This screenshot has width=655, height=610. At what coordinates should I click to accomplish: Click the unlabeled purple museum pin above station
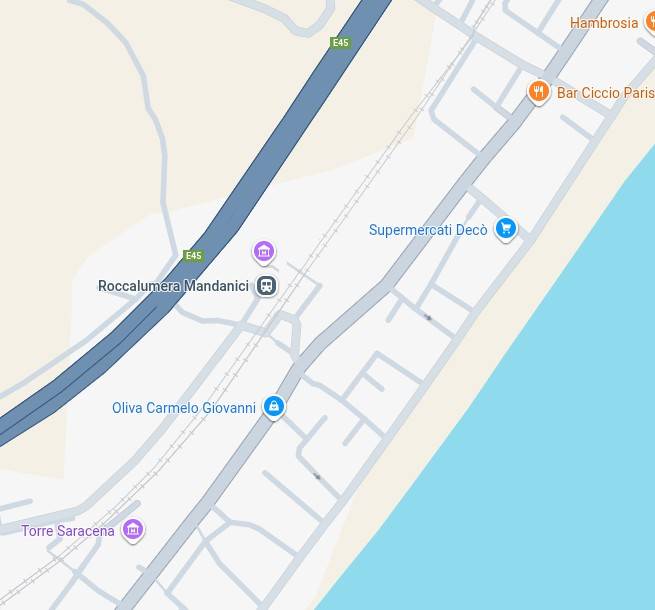click(x=264, y=252)
